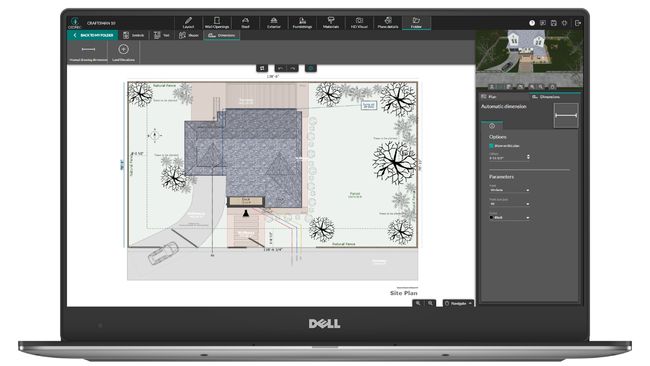Select the Roof tab
Viewport: 650px width, 366px height.
[245, 23]
